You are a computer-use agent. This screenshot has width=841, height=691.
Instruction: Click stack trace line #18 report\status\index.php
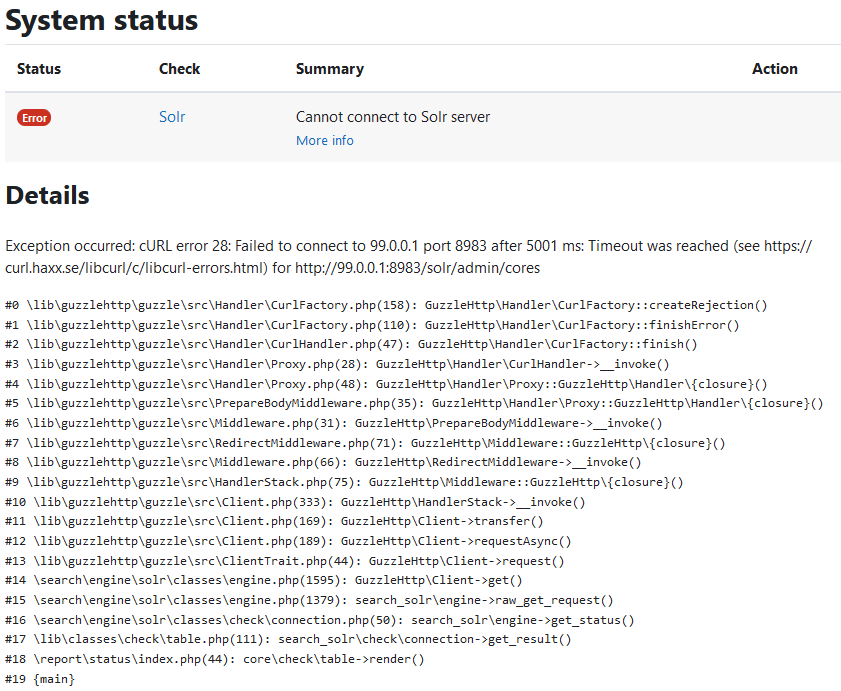tap(215, 659)
